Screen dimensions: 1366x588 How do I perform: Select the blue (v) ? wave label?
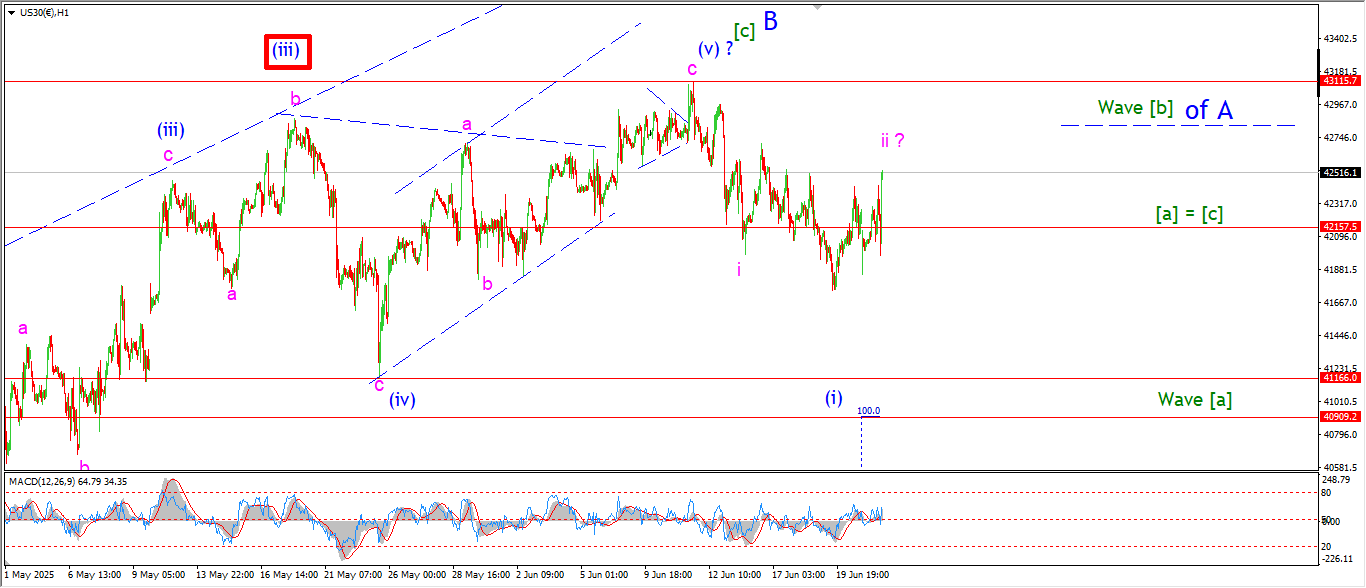716,49
